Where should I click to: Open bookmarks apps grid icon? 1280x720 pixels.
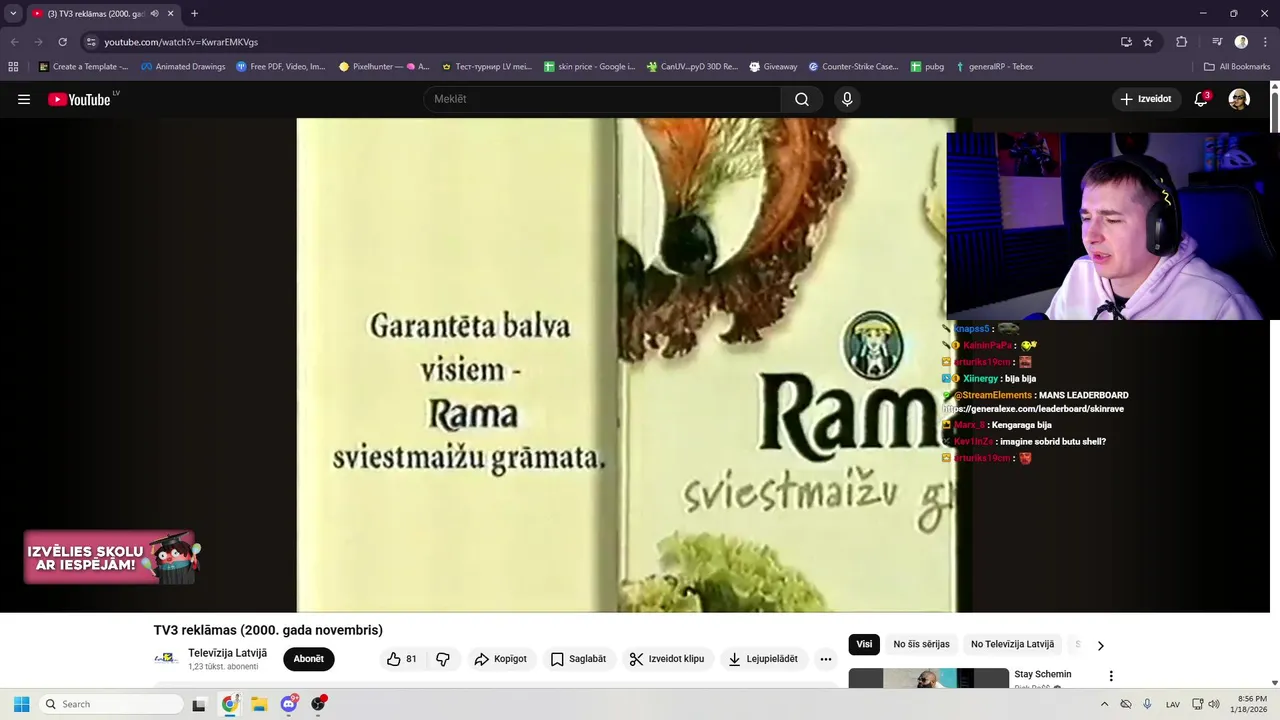13,67
